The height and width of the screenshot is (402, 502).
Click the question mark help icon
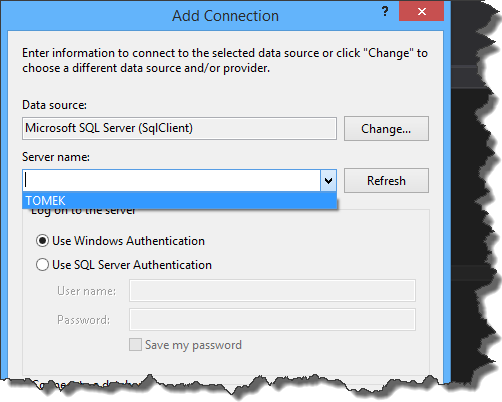click(385, 12)
